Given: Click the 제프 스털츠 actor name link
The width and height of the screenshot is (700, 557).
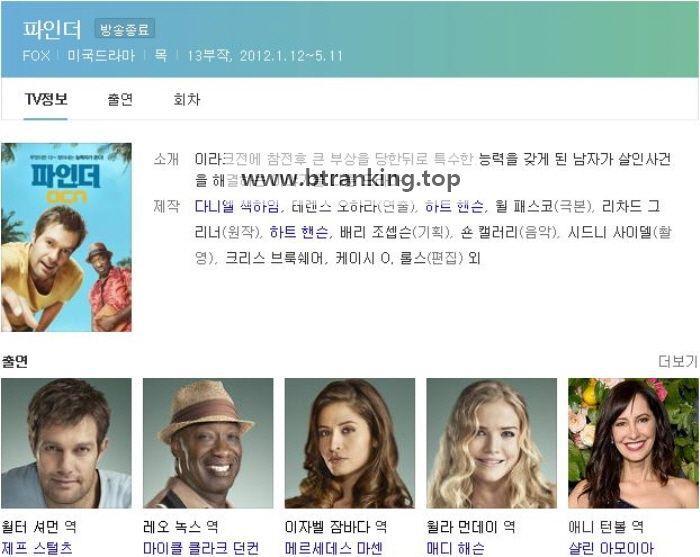Looking at the screenshot, I should (x=37, y=548).
